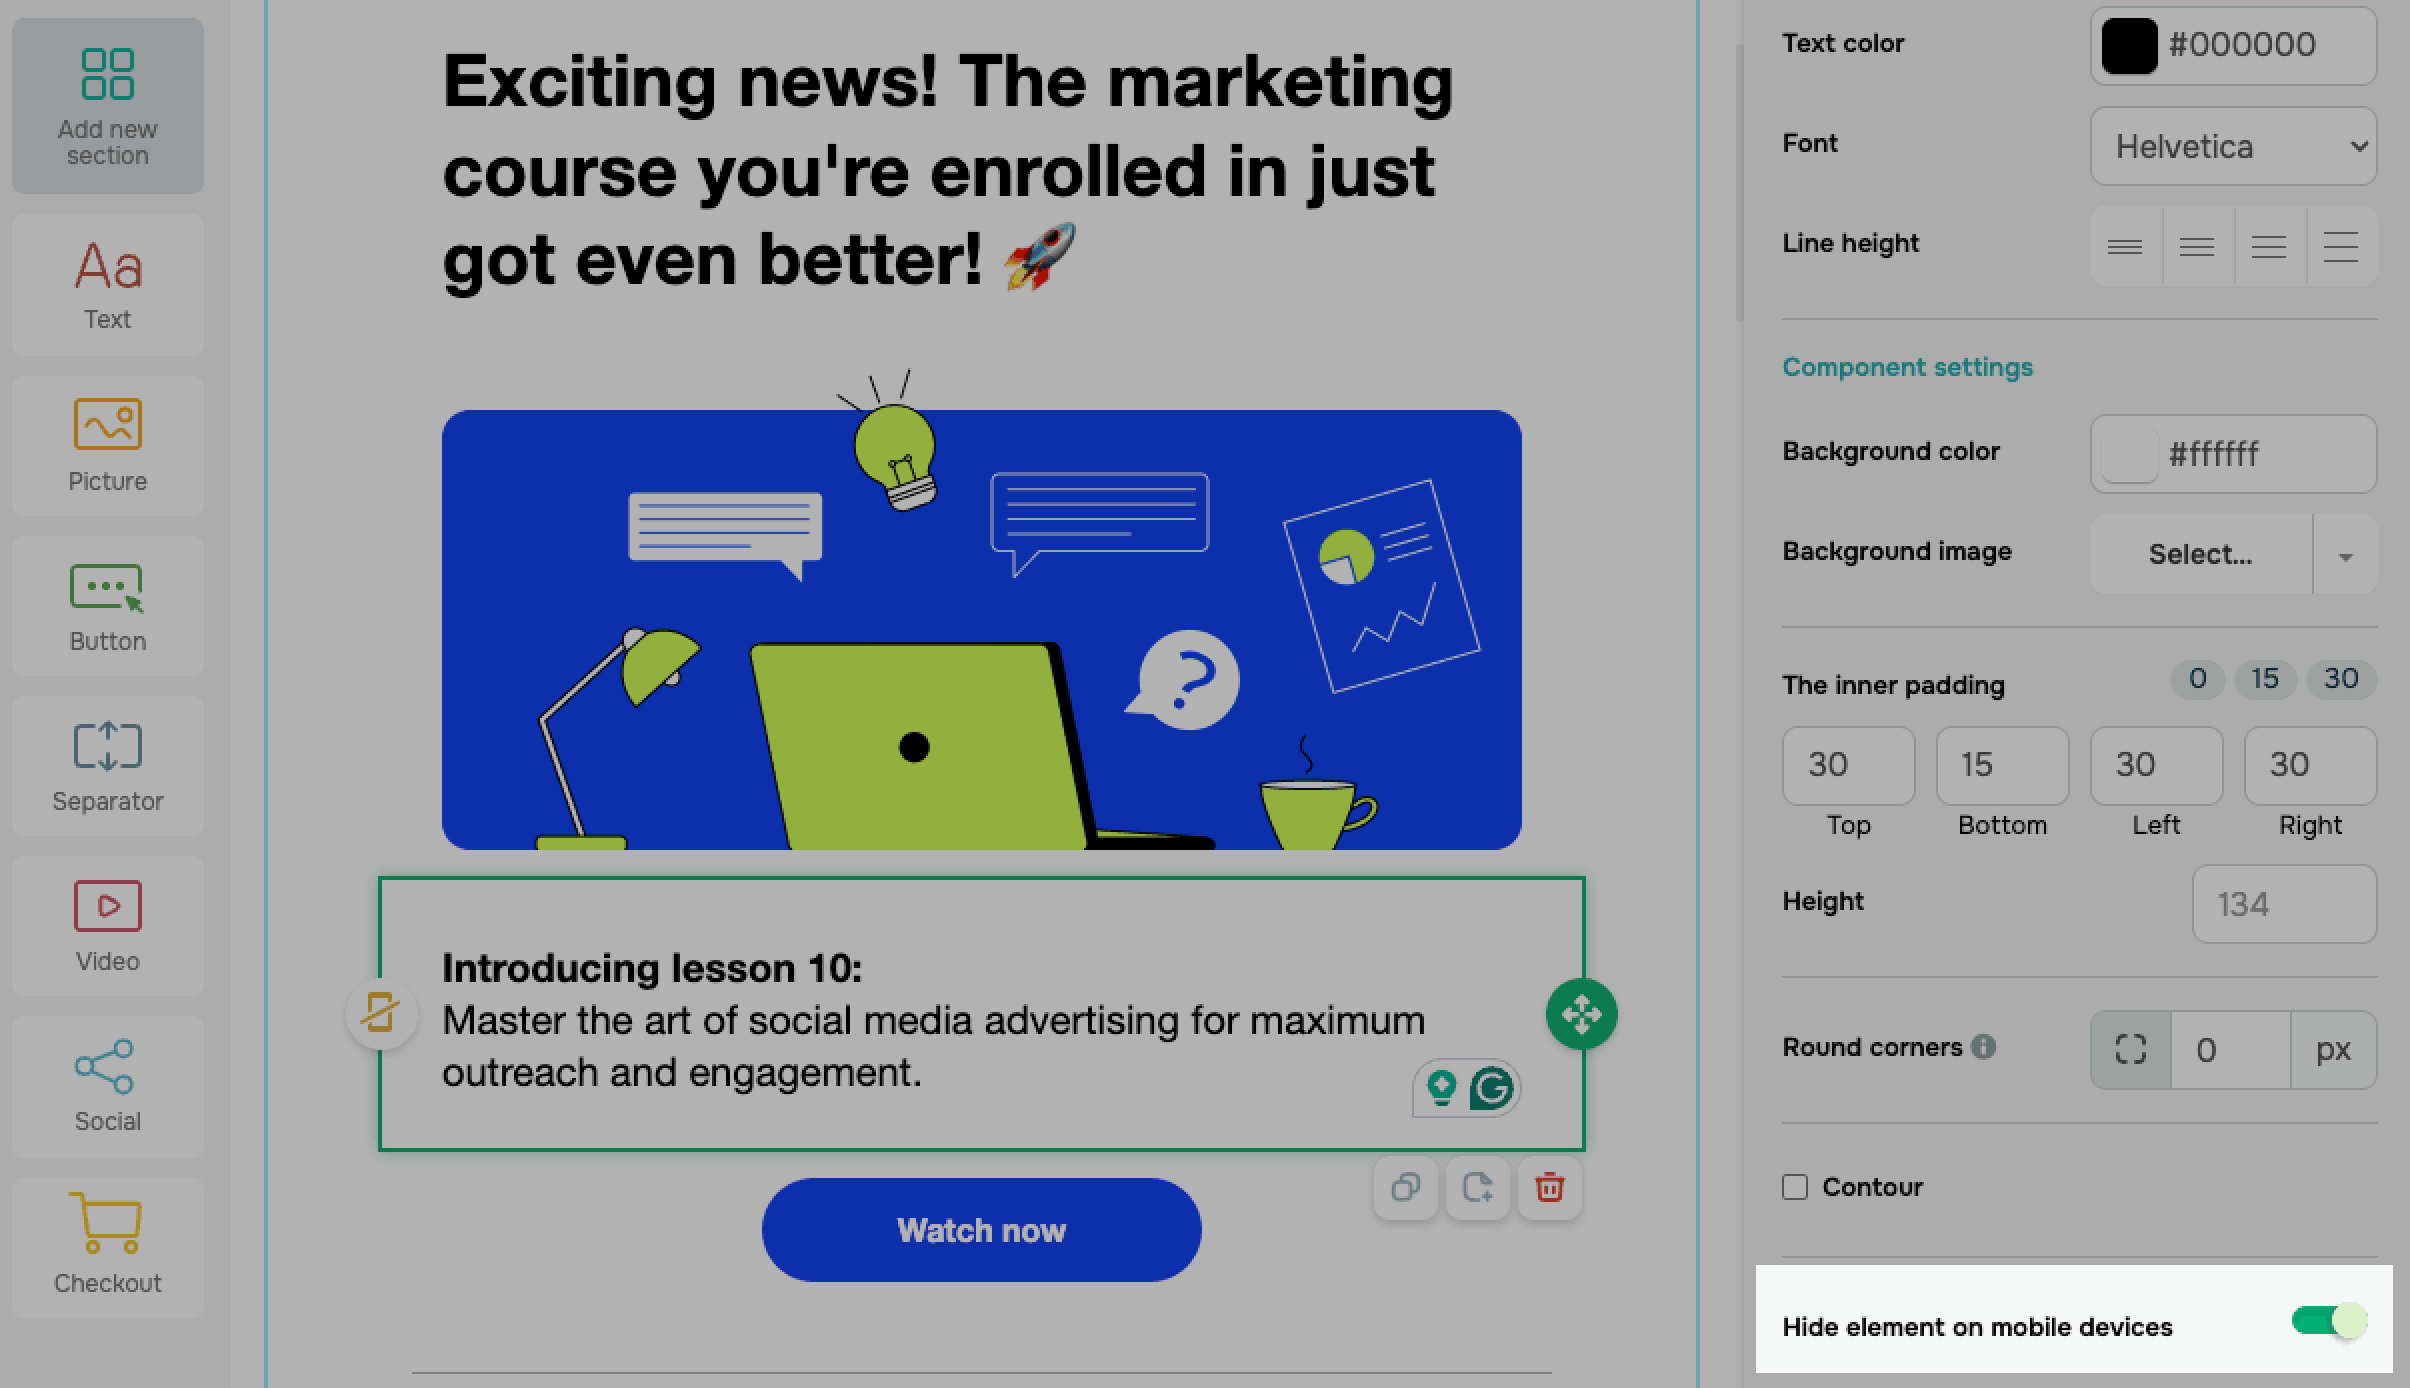Image resolution: width=2410 pixels, height=1388 pixels.
Task: Delete the selected text block with trash icon
Action: (1550, 1188)
